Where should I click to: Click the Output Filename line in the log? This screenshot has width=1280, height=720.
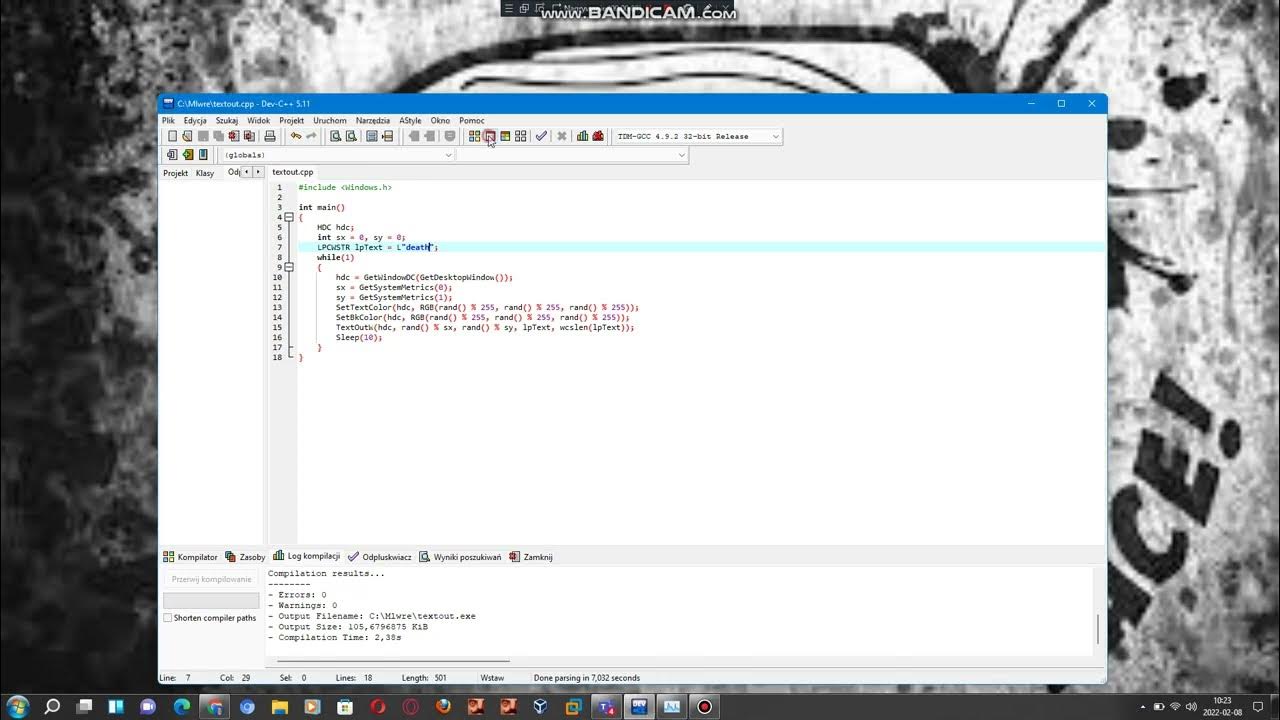point(371,616)
